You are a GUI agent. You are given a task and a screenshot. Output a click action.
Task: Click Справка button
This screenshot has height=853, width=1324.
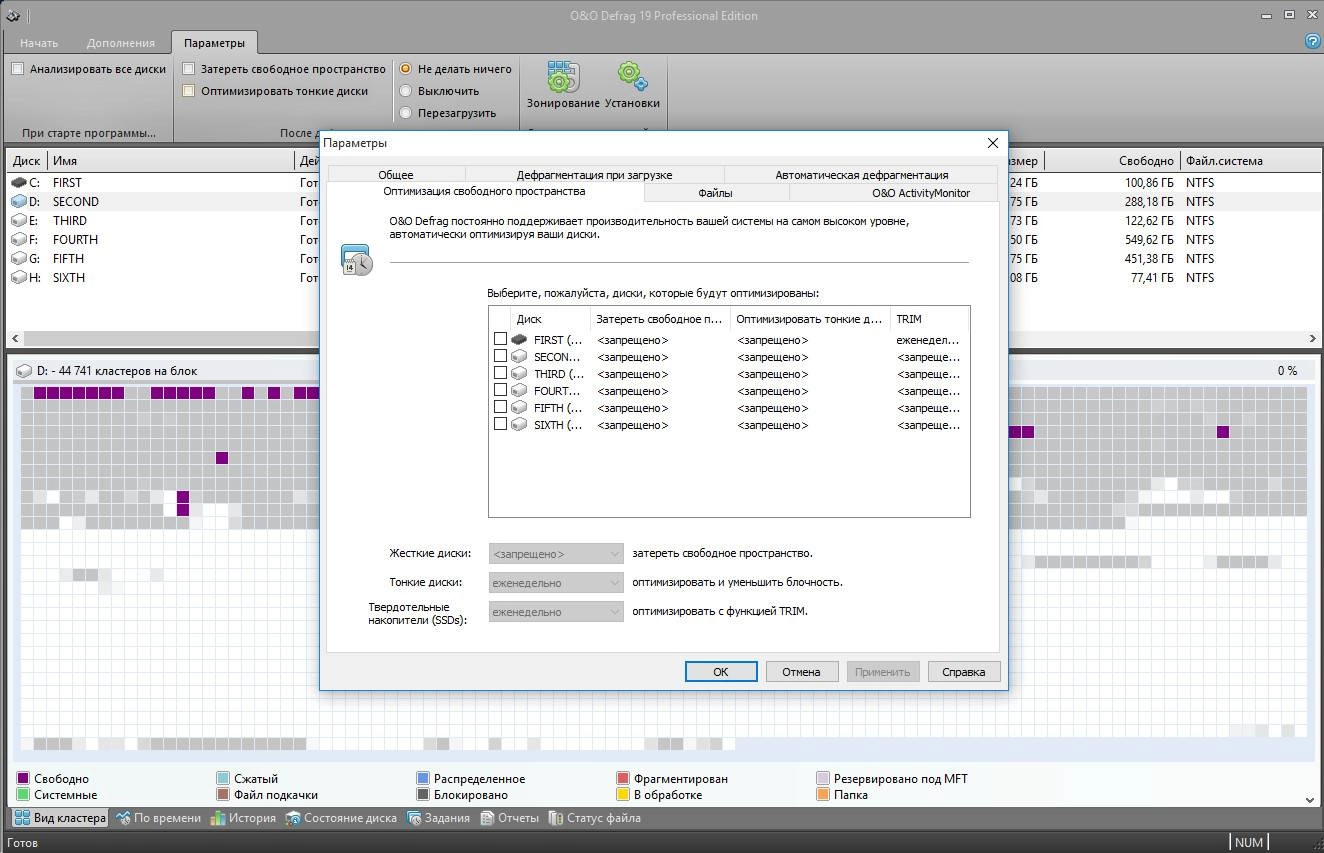click(964, 672)
